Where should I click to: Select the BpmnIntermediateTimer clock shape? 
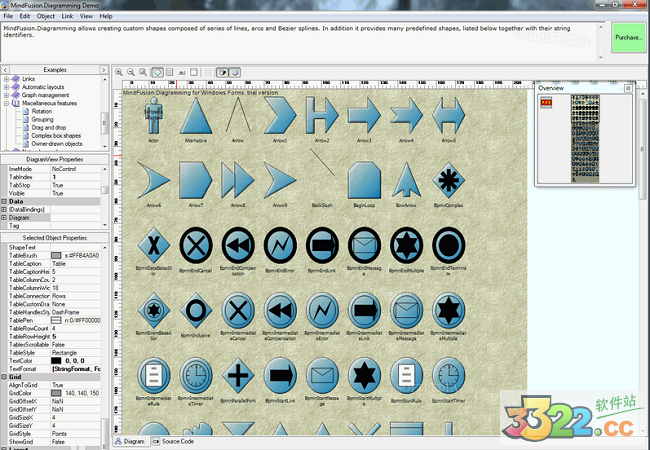point(196,376)
